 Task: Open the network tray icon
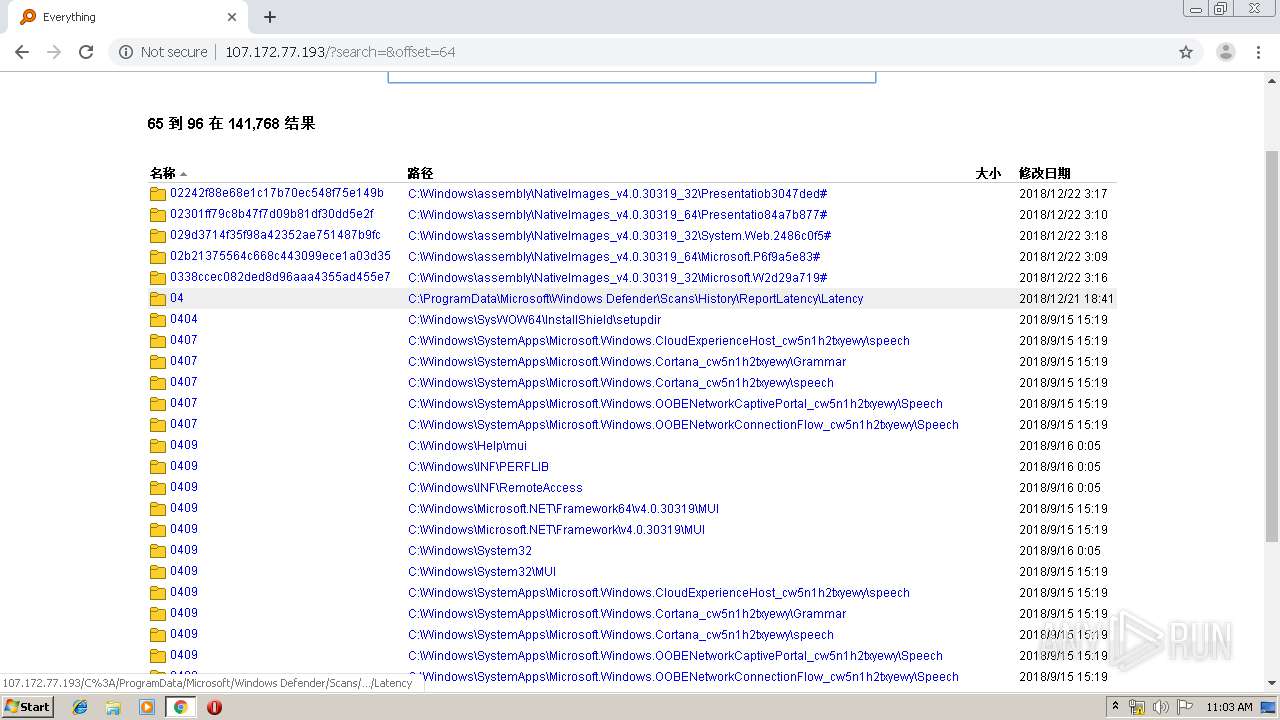[1137, 707]
